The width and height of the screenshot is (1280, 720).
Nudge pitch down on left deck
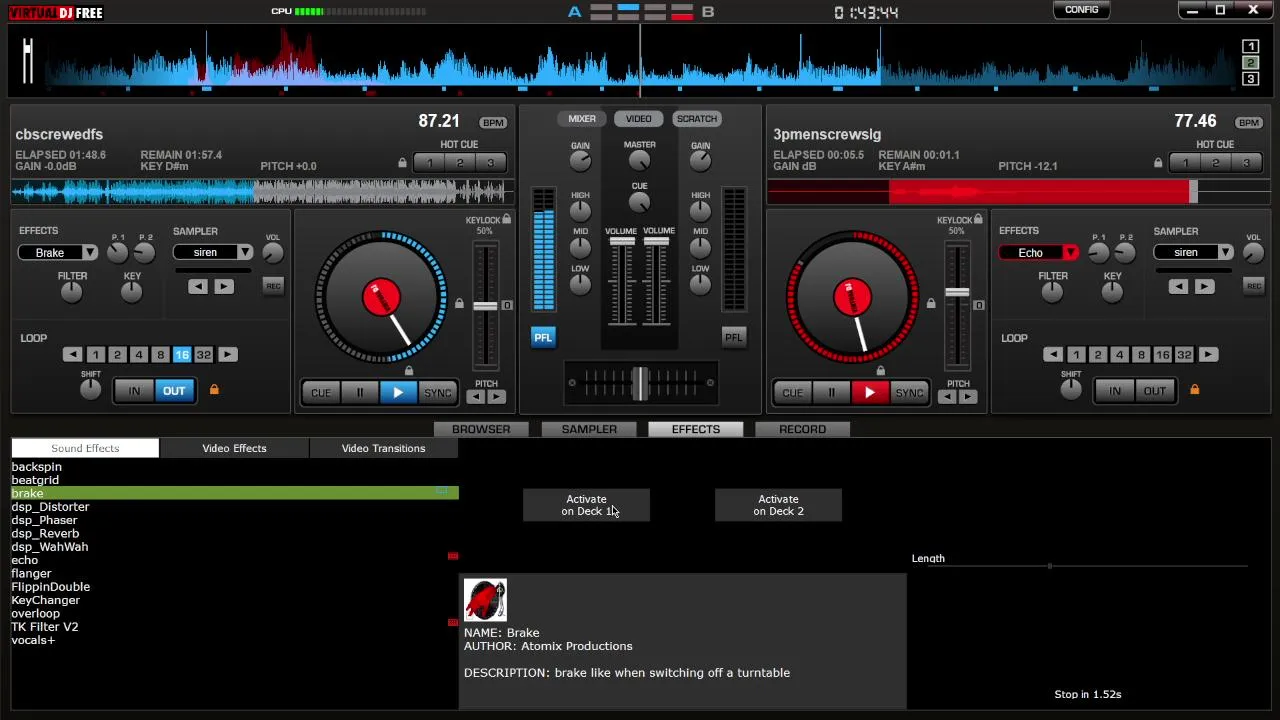(x=476, y=397)
